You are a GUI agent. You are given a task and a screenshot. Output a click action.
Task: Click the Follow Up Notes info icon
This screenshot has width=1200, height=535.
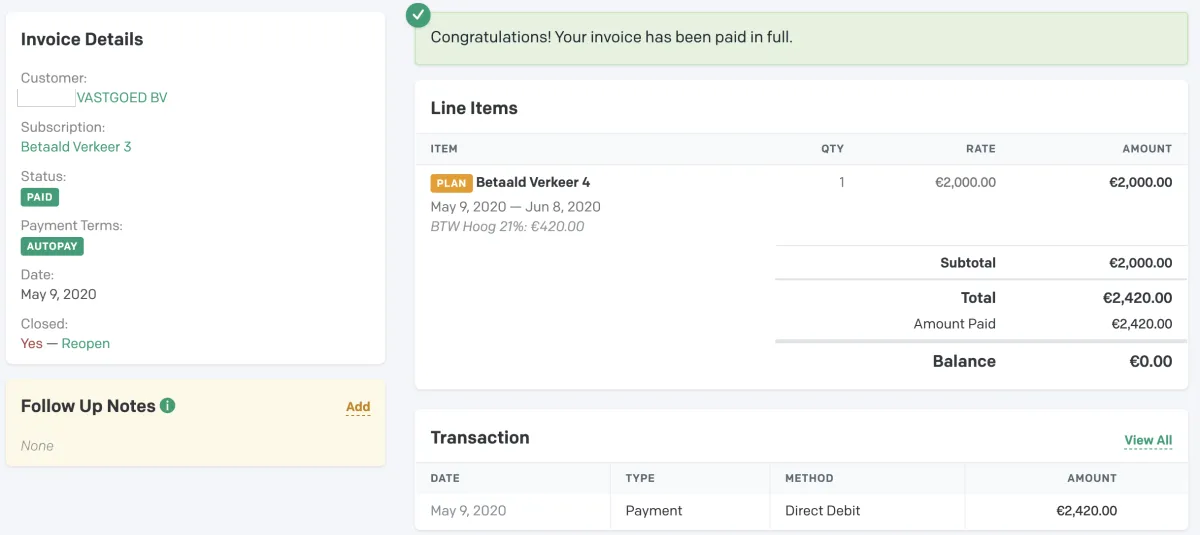(168, 406)
